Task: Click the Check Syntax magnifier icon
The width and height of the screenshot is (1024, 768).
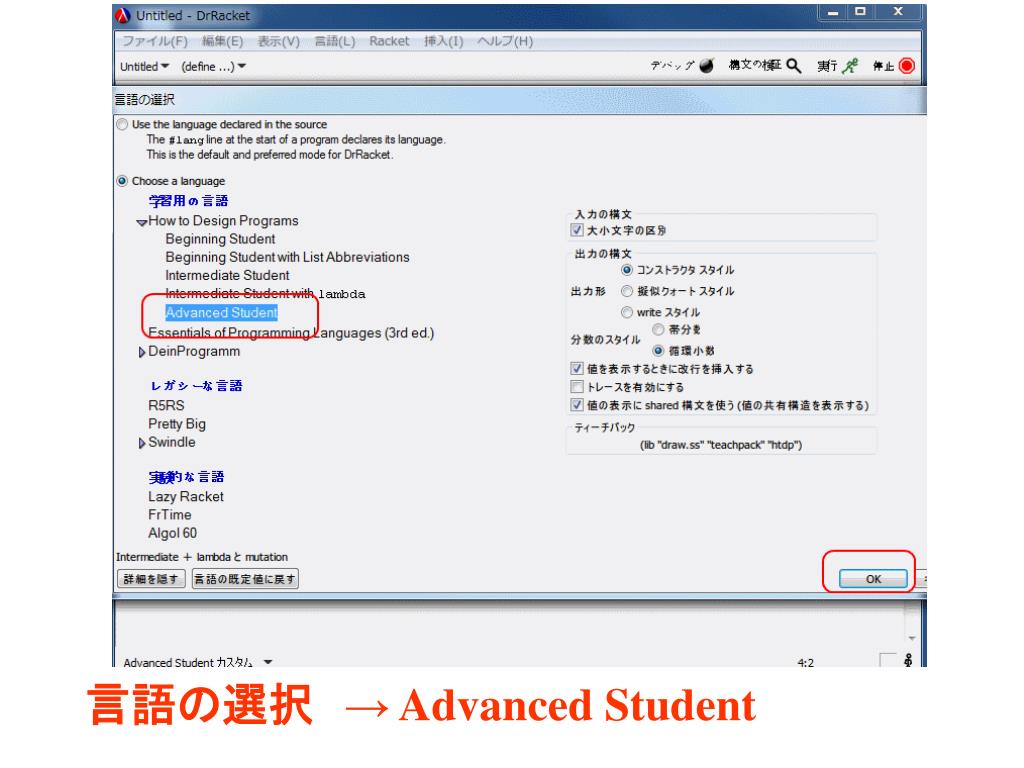Action: (793, 65)
